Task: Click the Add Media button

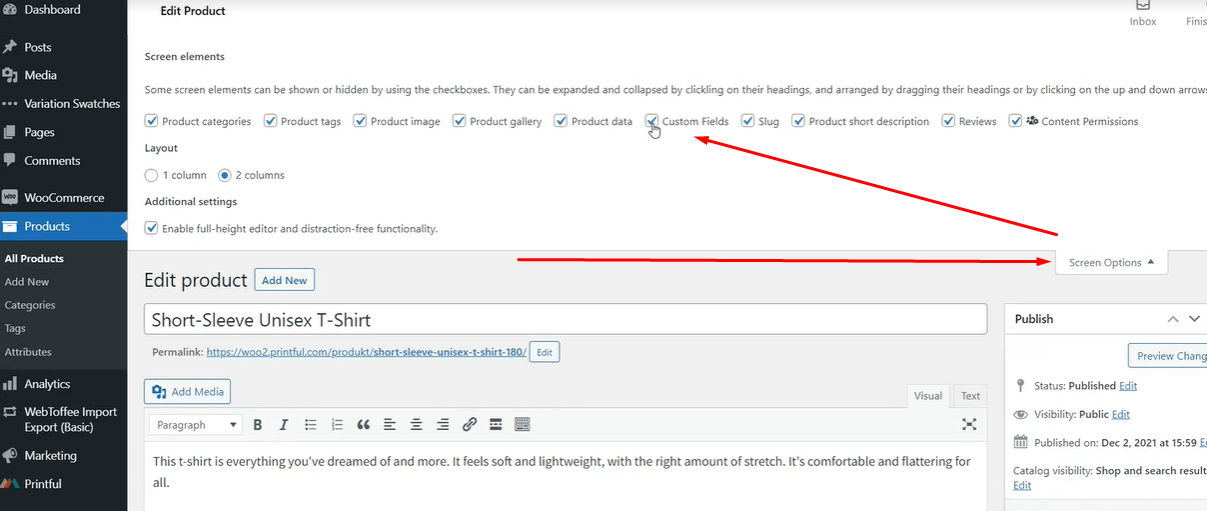Action: (188, 392)
